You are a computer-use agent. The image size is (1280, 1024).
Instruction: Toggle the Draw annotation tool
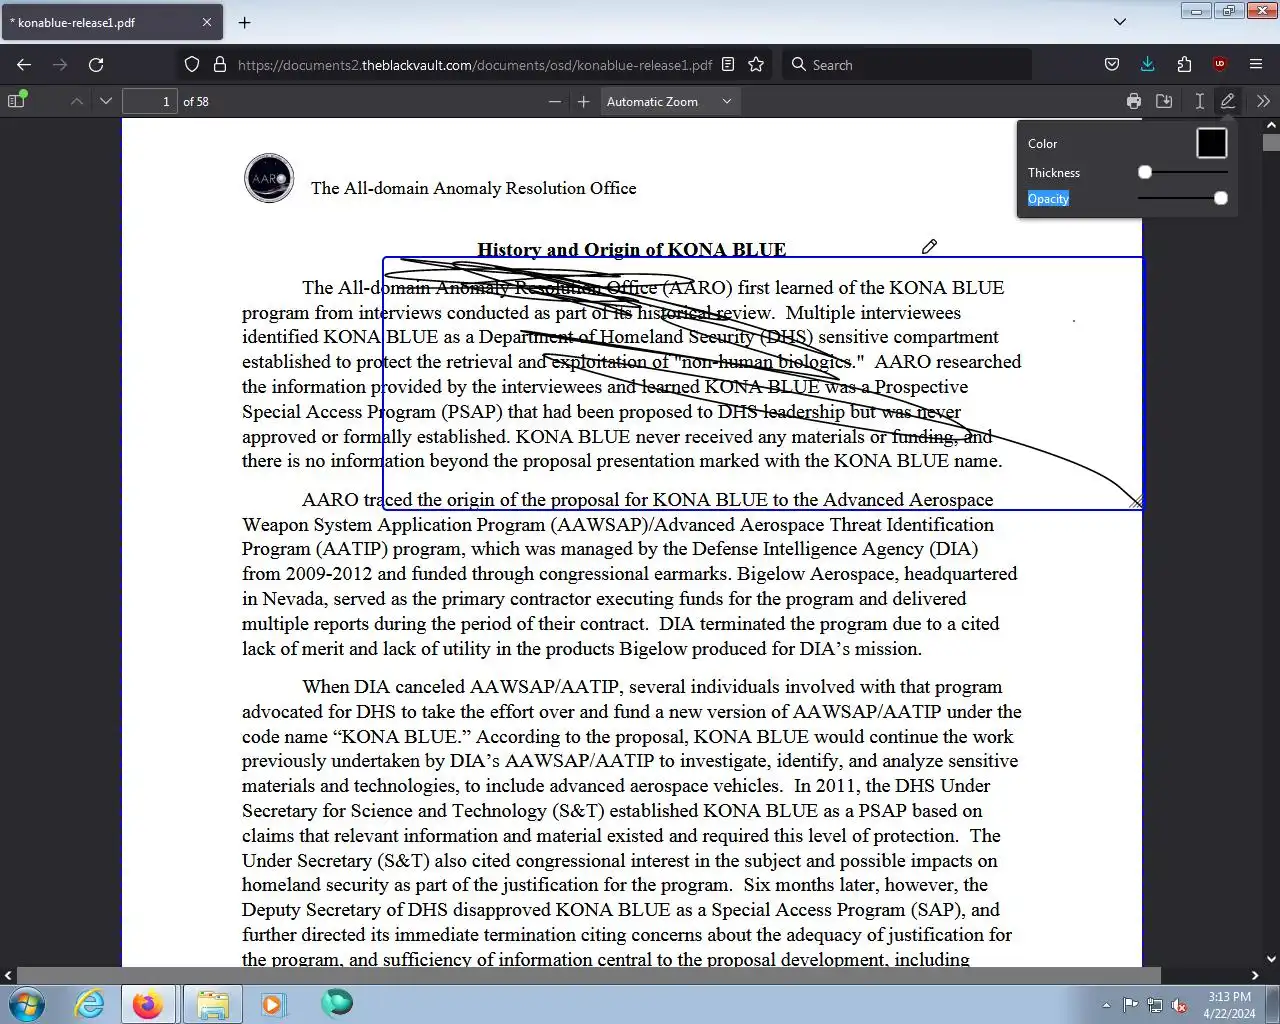click(x=1228, y=101)
